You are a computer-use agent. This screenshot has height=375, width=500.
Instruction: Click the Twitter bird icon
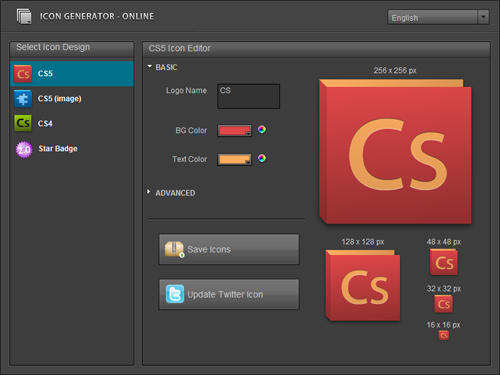pyautogui.click(x=175, y=294)
